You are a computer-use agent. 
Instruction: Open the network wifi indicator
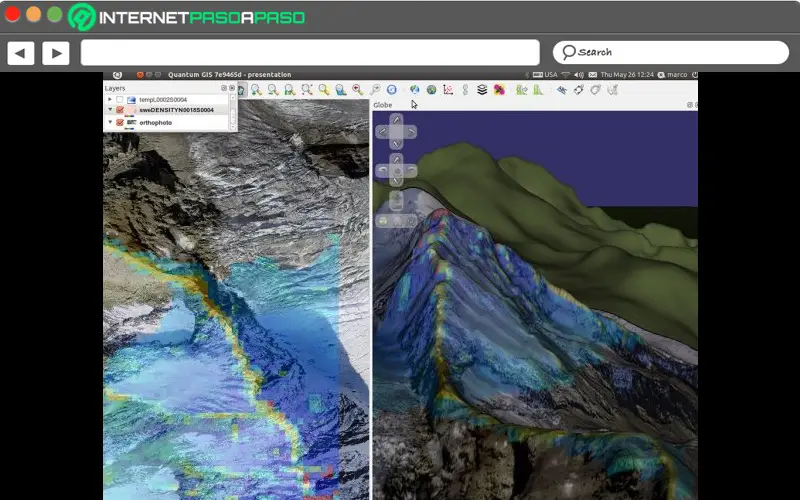point(565,74)
